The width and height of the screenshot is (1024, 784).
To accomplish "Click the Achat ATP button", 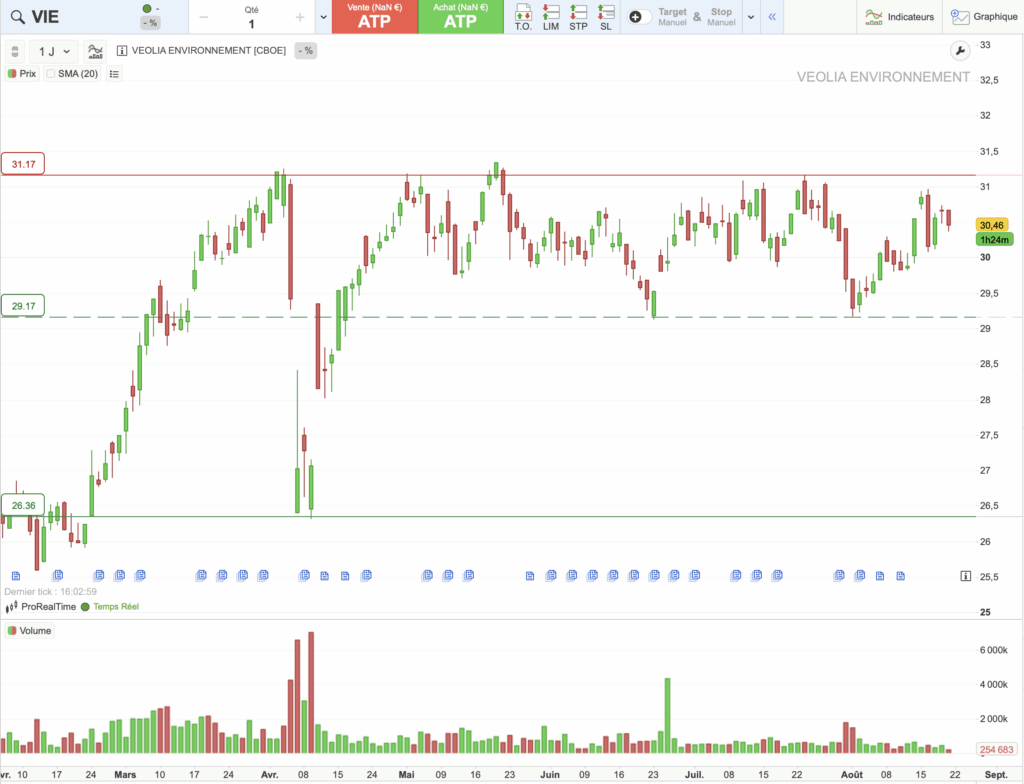I will coord(461,17).
